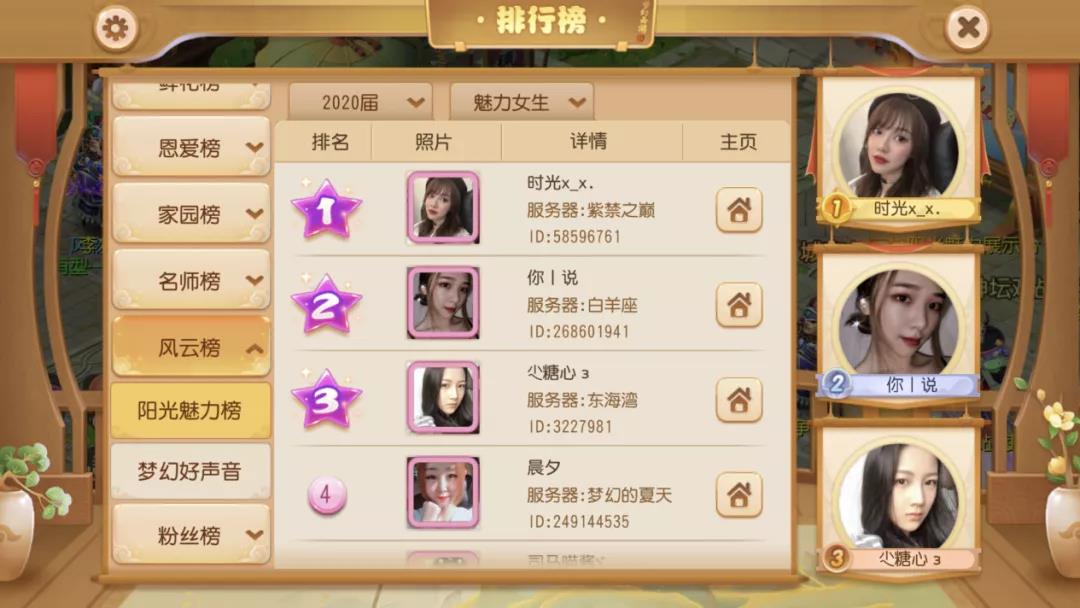
Task: Open the 魅力女生 category dropdown
Action: [x=521, y=103]
